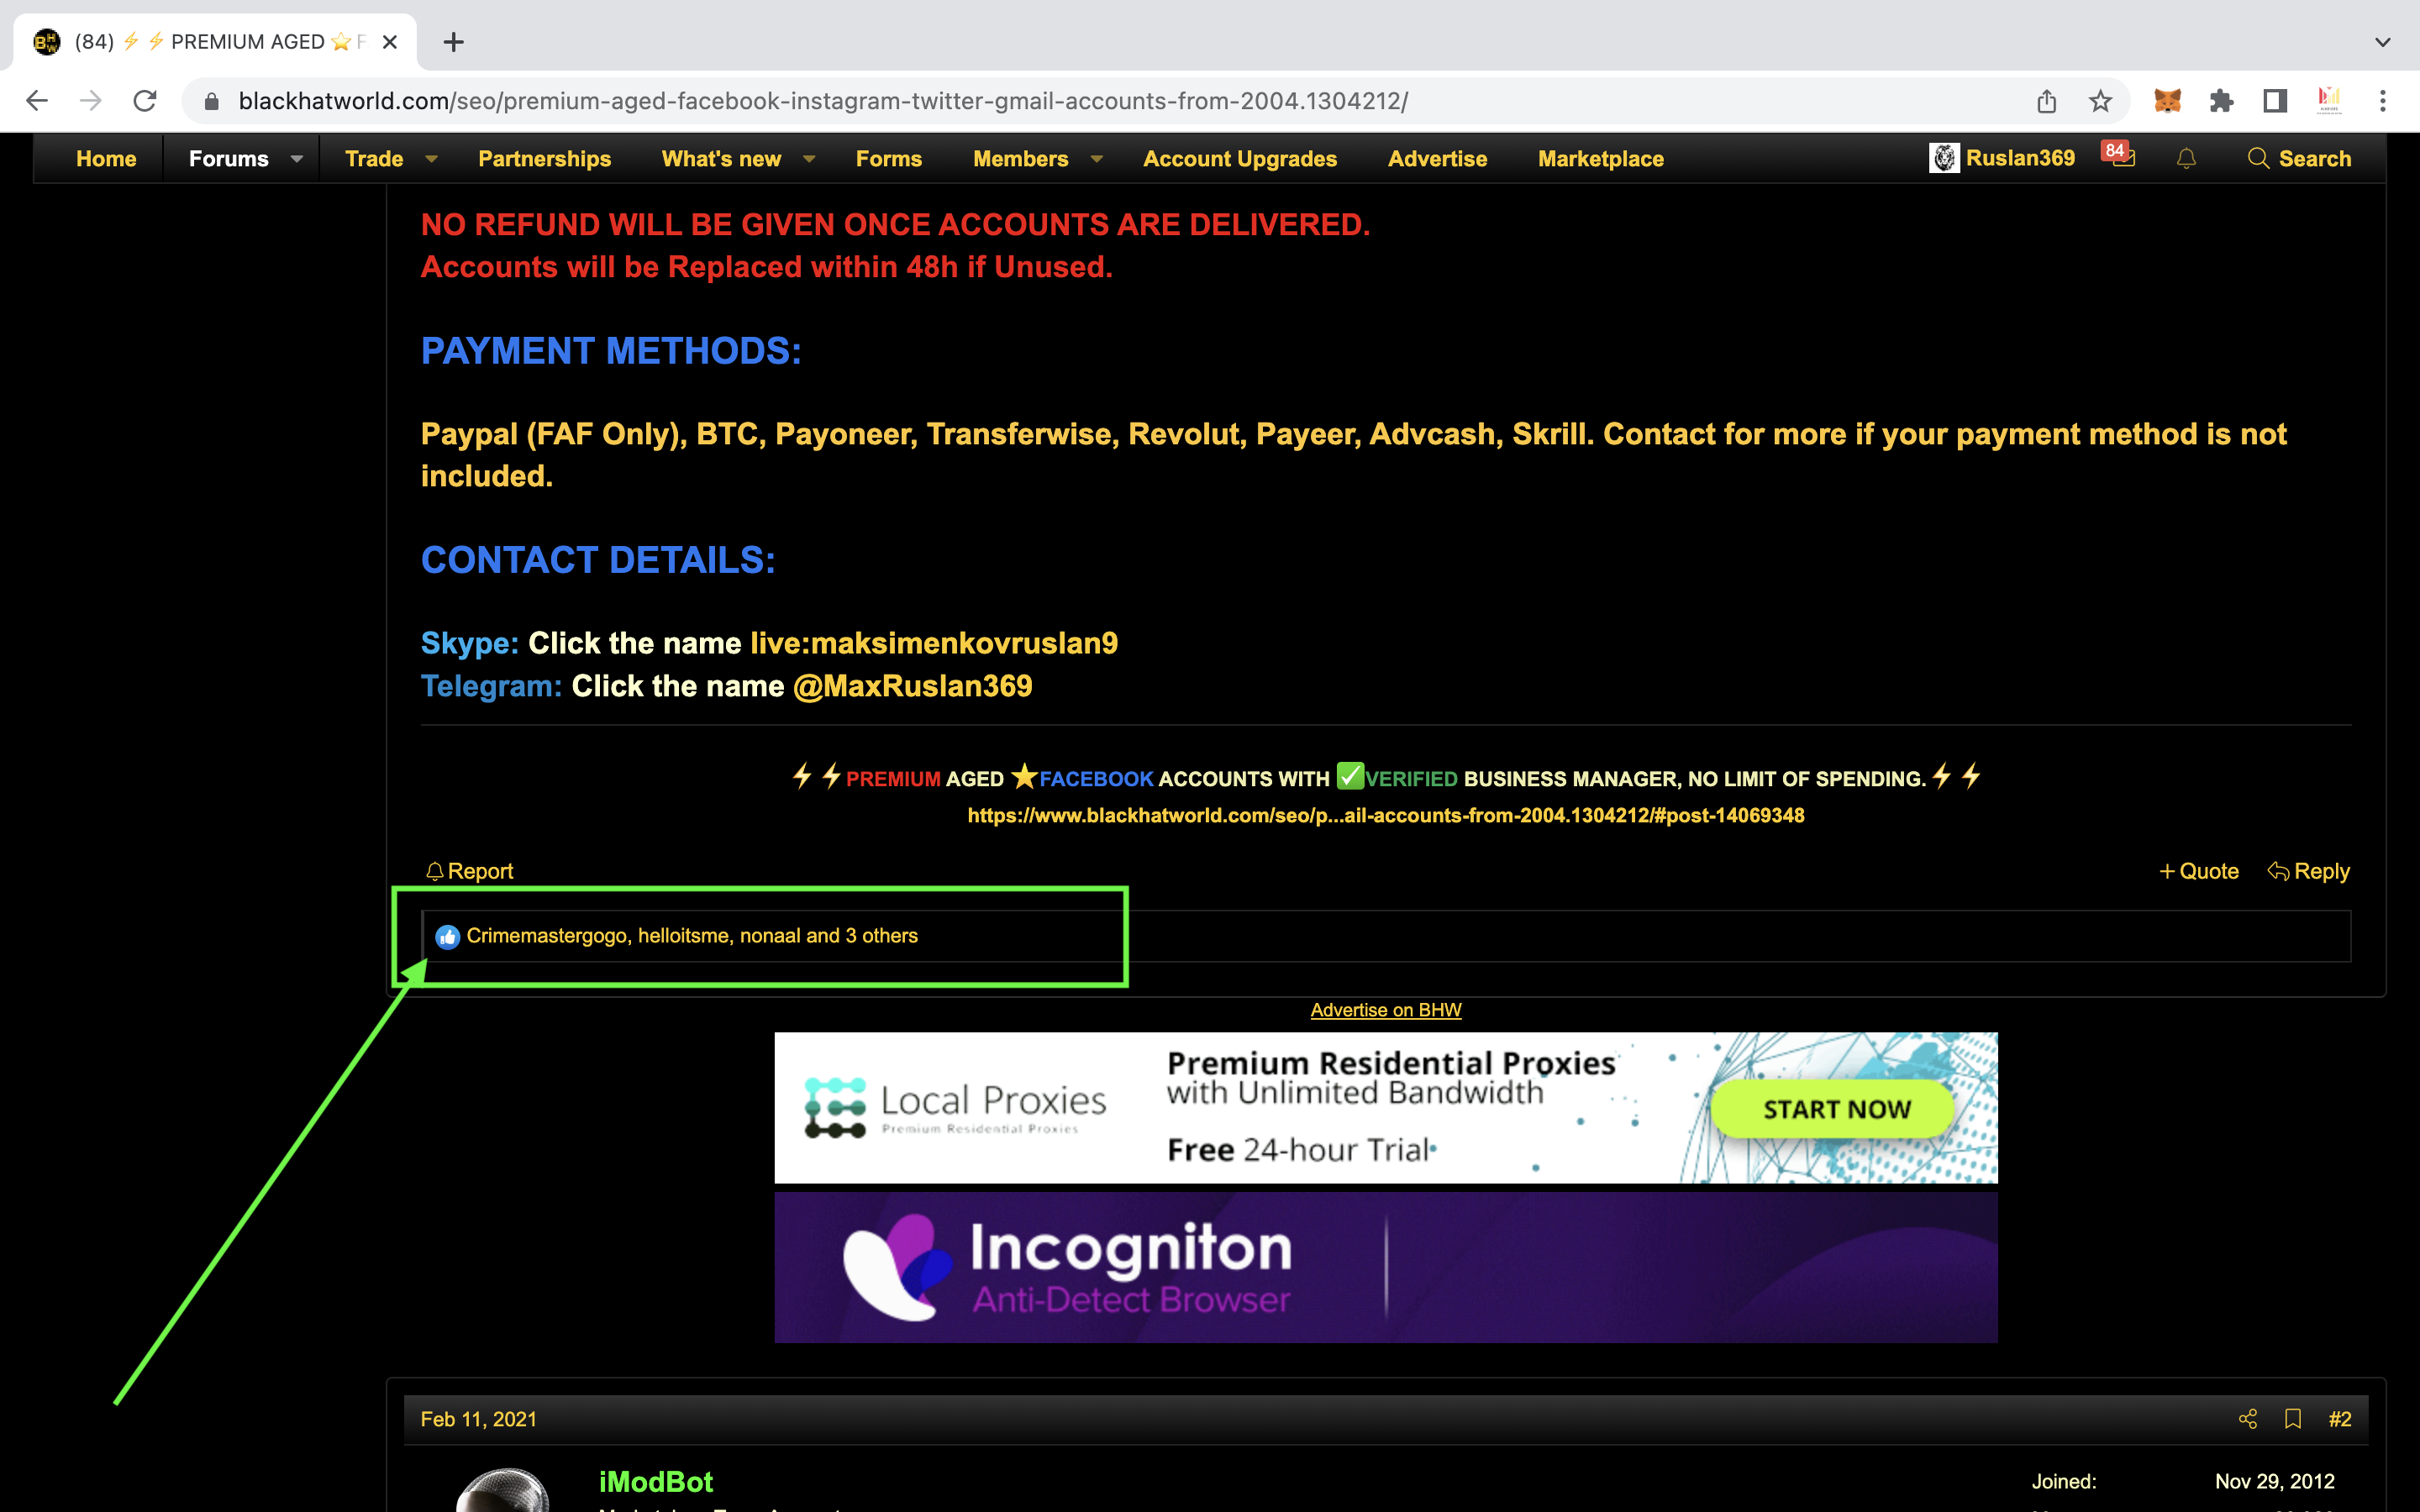Open the blackhatworld signature post link
Image resolution: width=2420 pixels, height=1512 pixels.
click(1386, 815)
